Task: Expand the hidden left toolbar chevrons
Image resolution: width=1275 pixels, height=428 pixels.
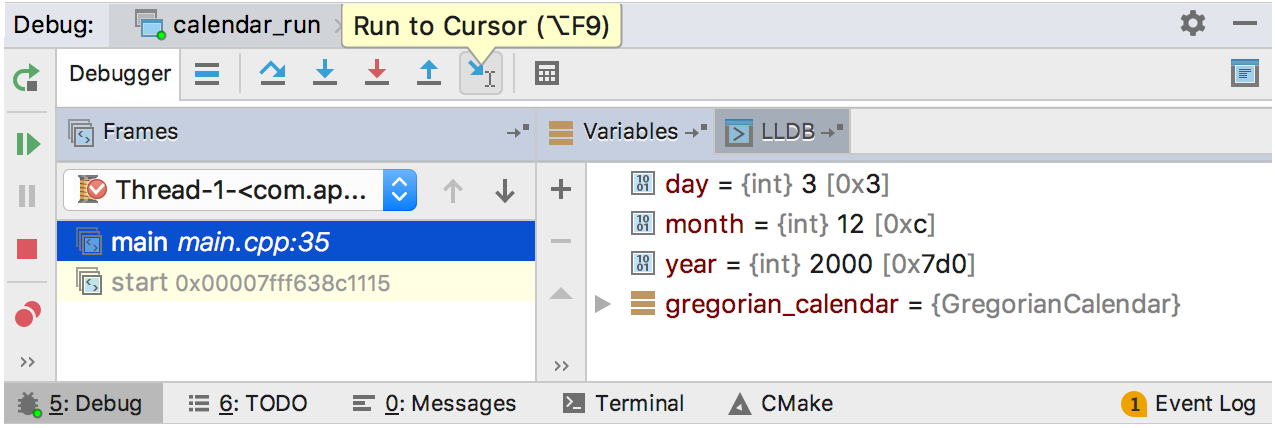Action: point(27,362)
